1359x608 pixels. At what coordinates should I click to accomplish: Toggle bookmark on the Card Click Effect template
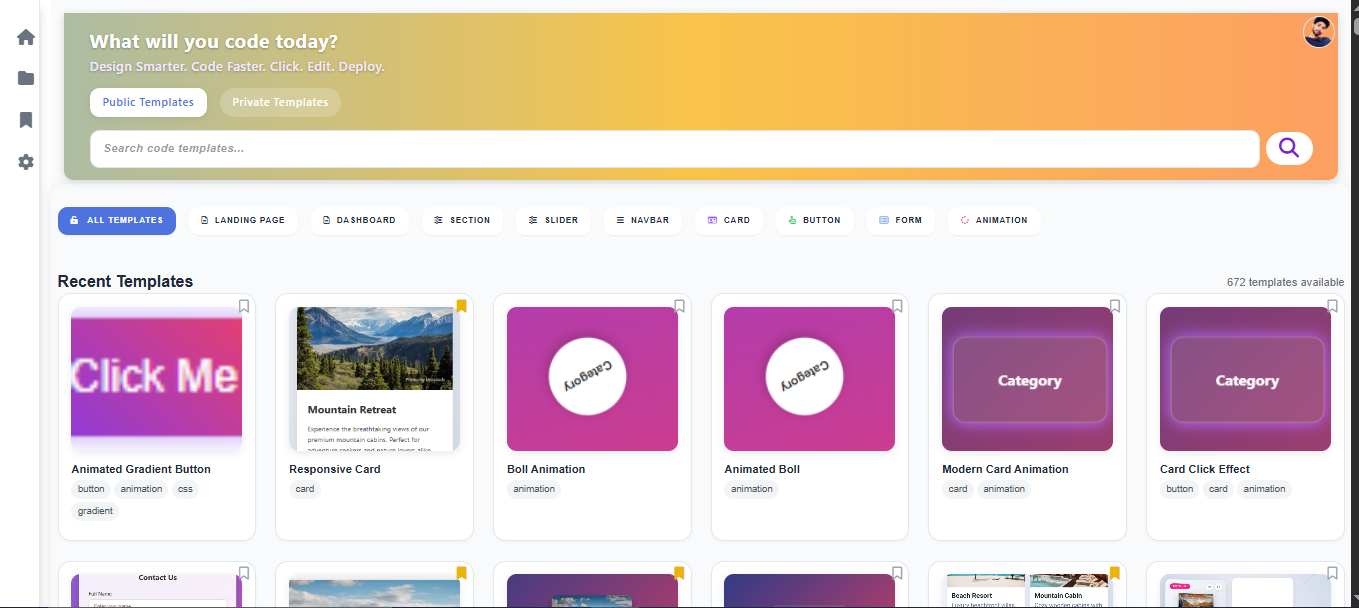coord(1332,307)
